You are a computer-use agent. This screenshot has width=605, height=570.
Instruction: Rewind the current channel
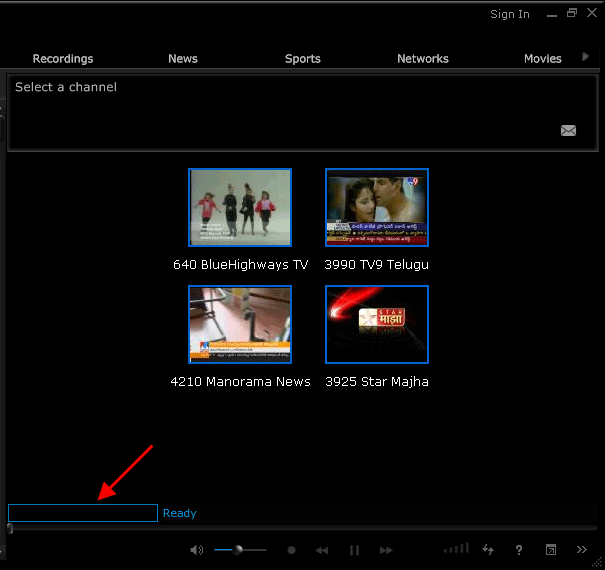coord(322,550)
